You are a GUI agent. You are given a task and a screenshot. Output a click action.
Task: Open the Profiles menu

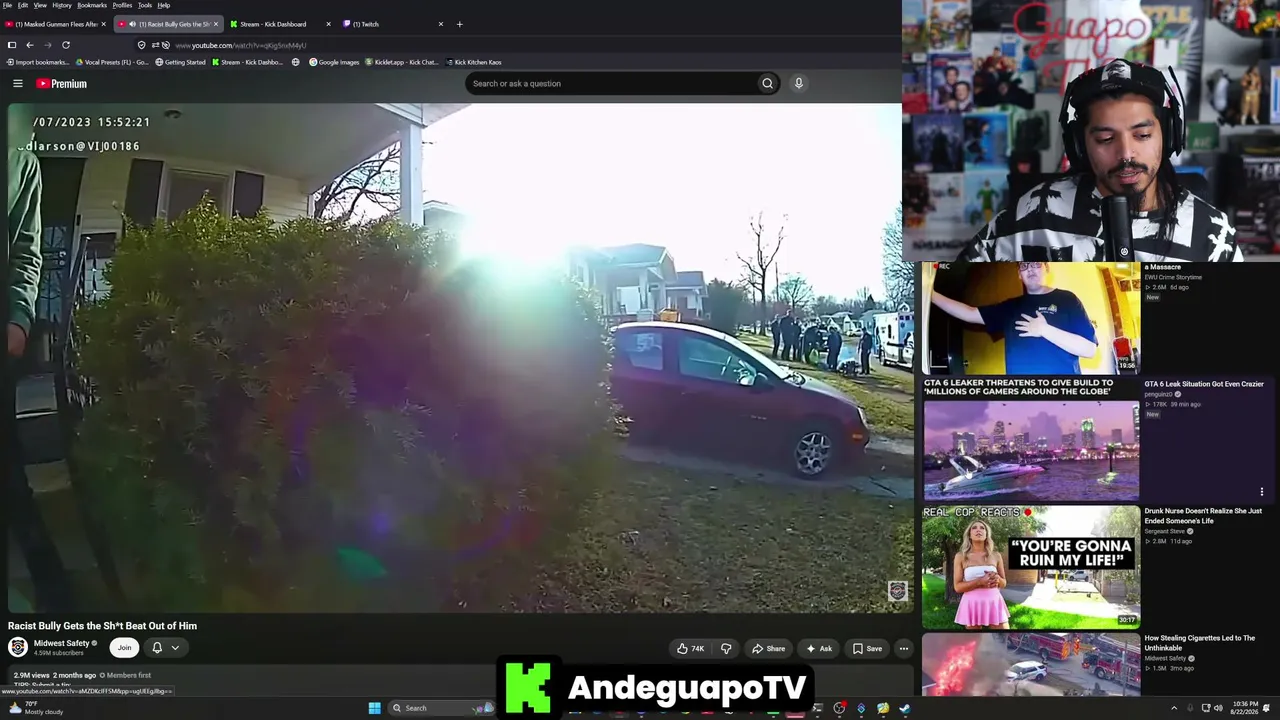click(122, 5)
